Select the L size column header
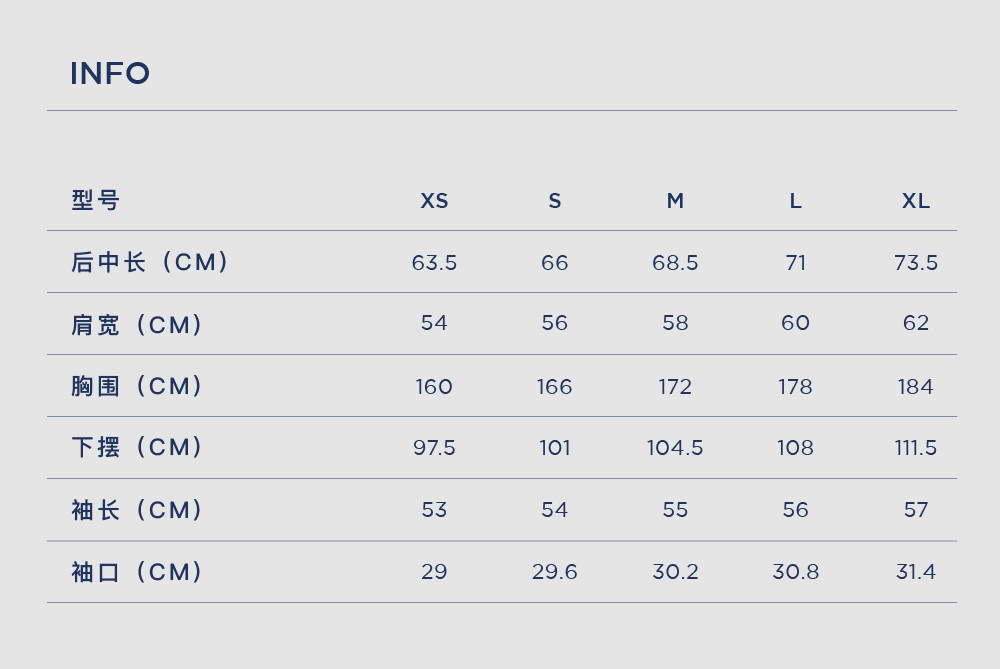Image resolution: width=1000 pixels, height=669 pixels. 795,201
